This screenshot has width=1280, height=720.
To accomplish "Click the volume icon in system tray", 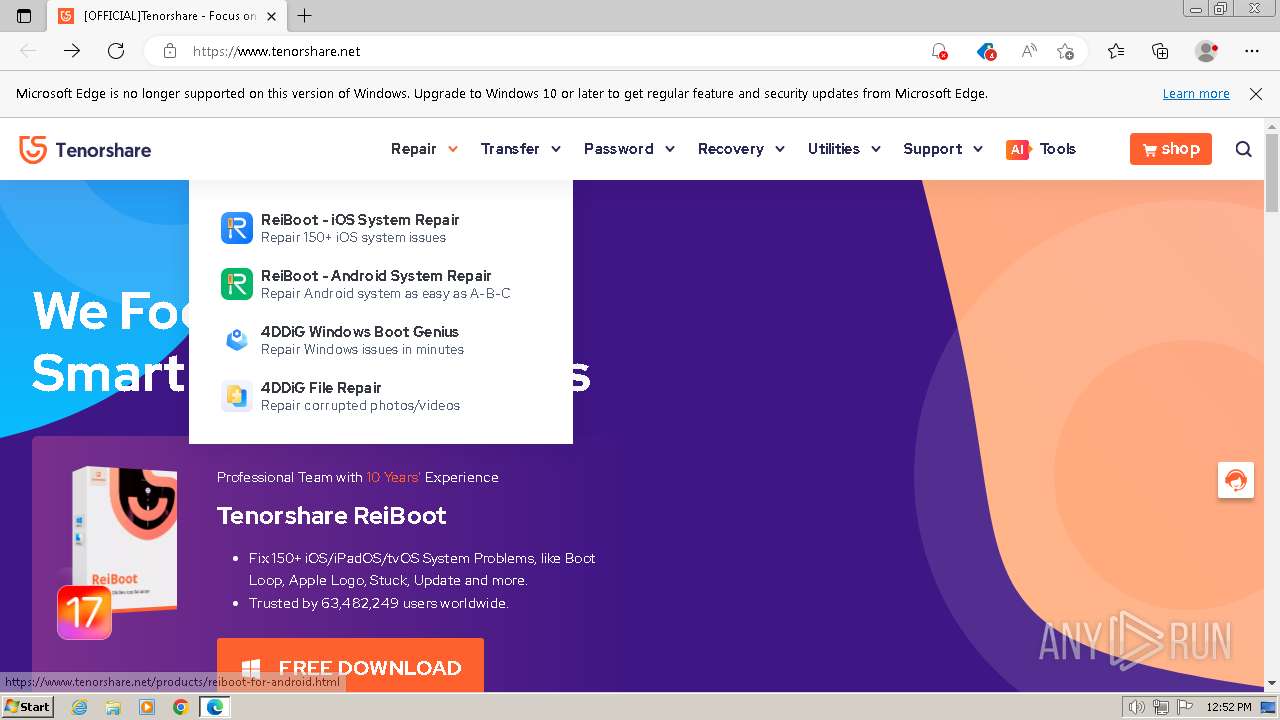I will click(1136, 707).
